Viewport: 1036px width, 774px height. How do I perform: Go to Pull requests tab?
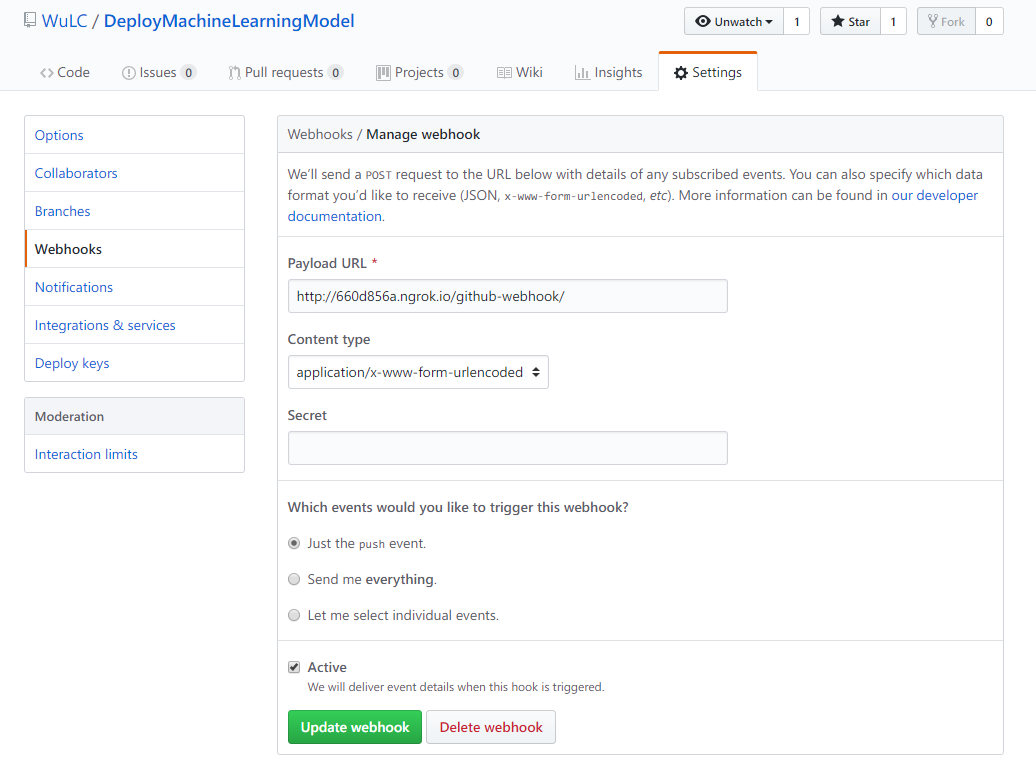pyautogui.click(x=285, y=73)
